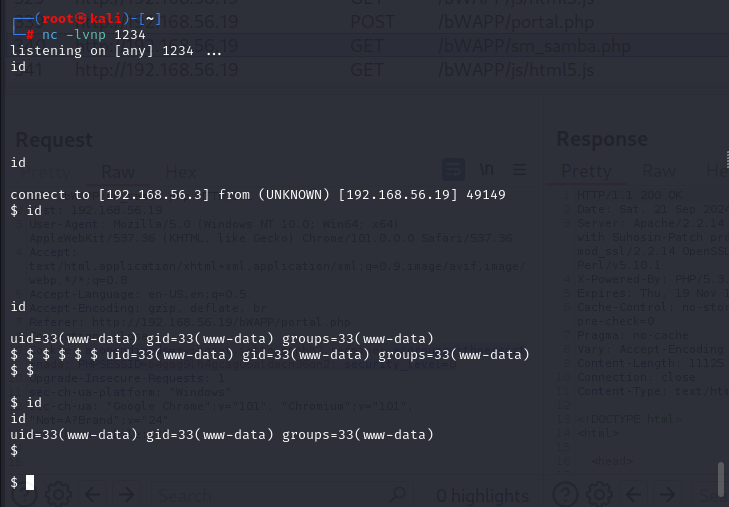Select the Pretty tab in Response

click(x=586, y=171)
